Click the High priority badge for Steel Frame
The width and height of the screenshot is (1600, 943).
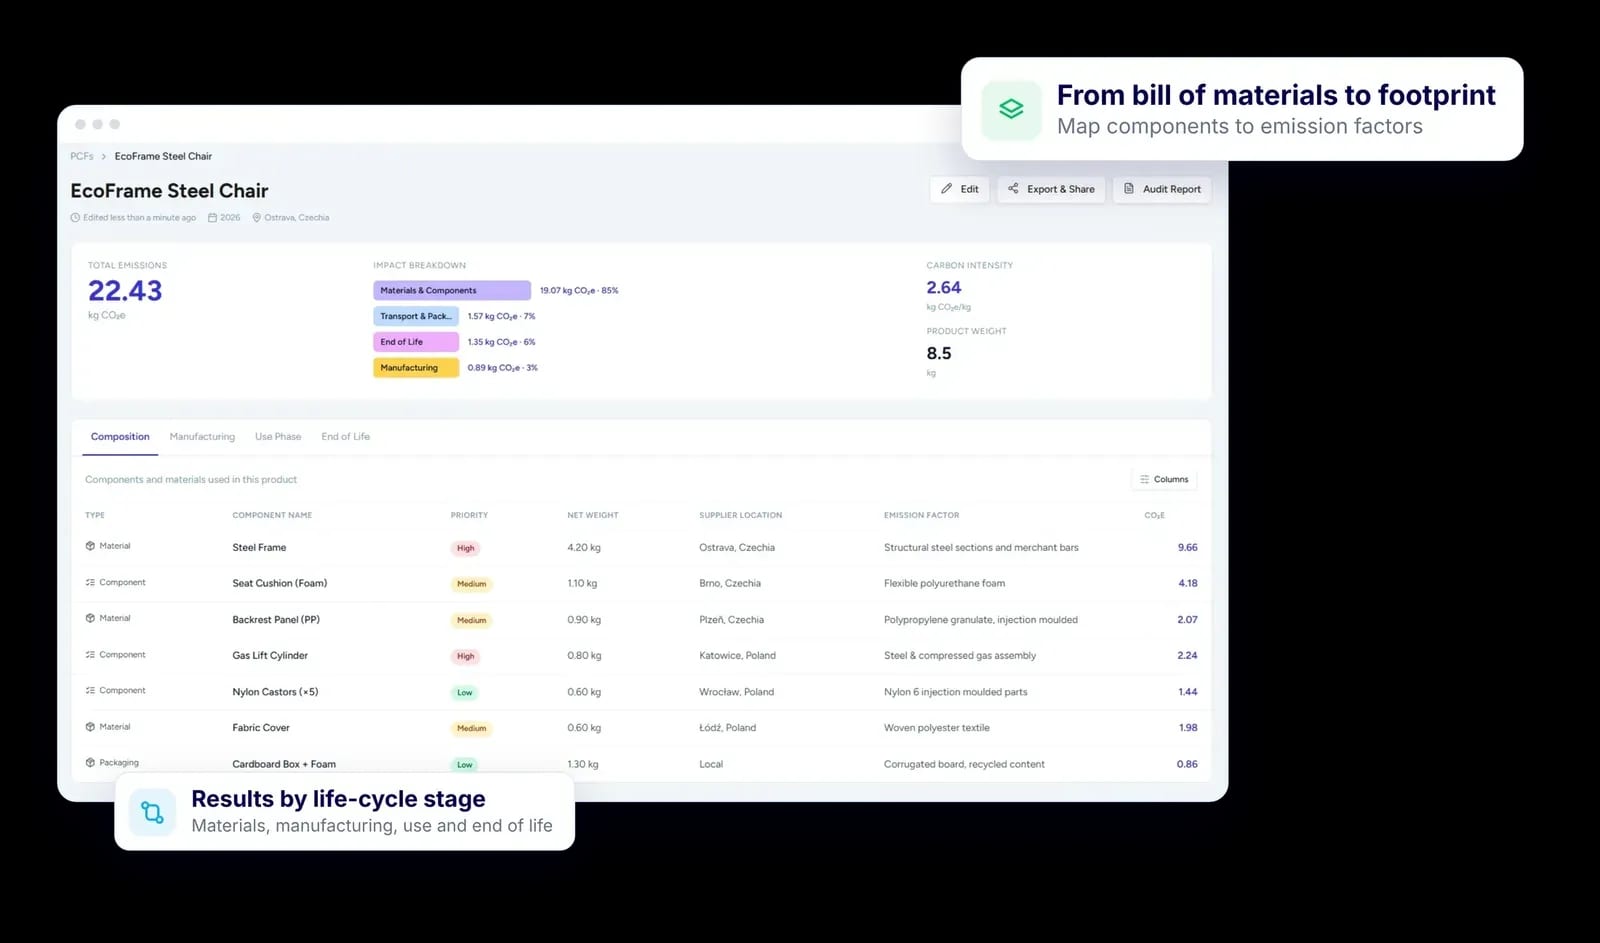point(466,548)
